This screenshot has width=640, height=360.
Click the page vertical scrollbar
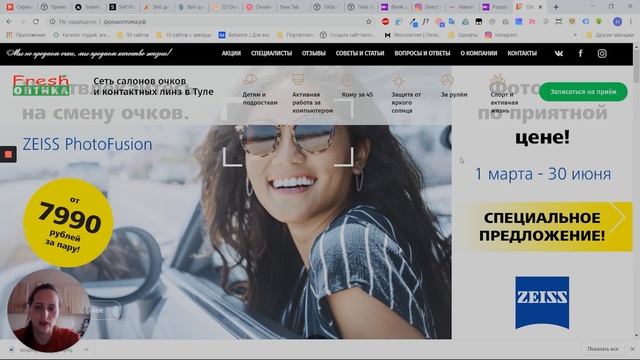pyautogui.click(x=636, y=192)
